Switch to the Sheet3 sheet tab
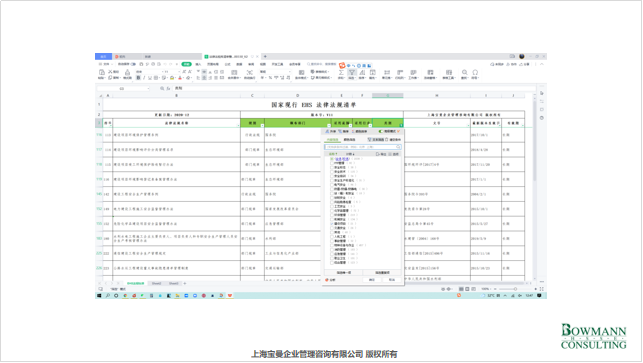The image size is (643, 363). coord(174,283)
